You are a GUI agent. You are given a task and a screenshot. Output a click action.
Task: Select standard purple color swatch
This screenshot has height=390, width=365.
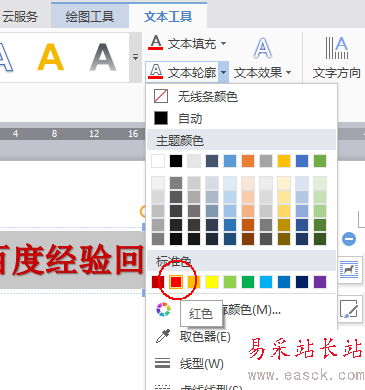tap(320, 282)
